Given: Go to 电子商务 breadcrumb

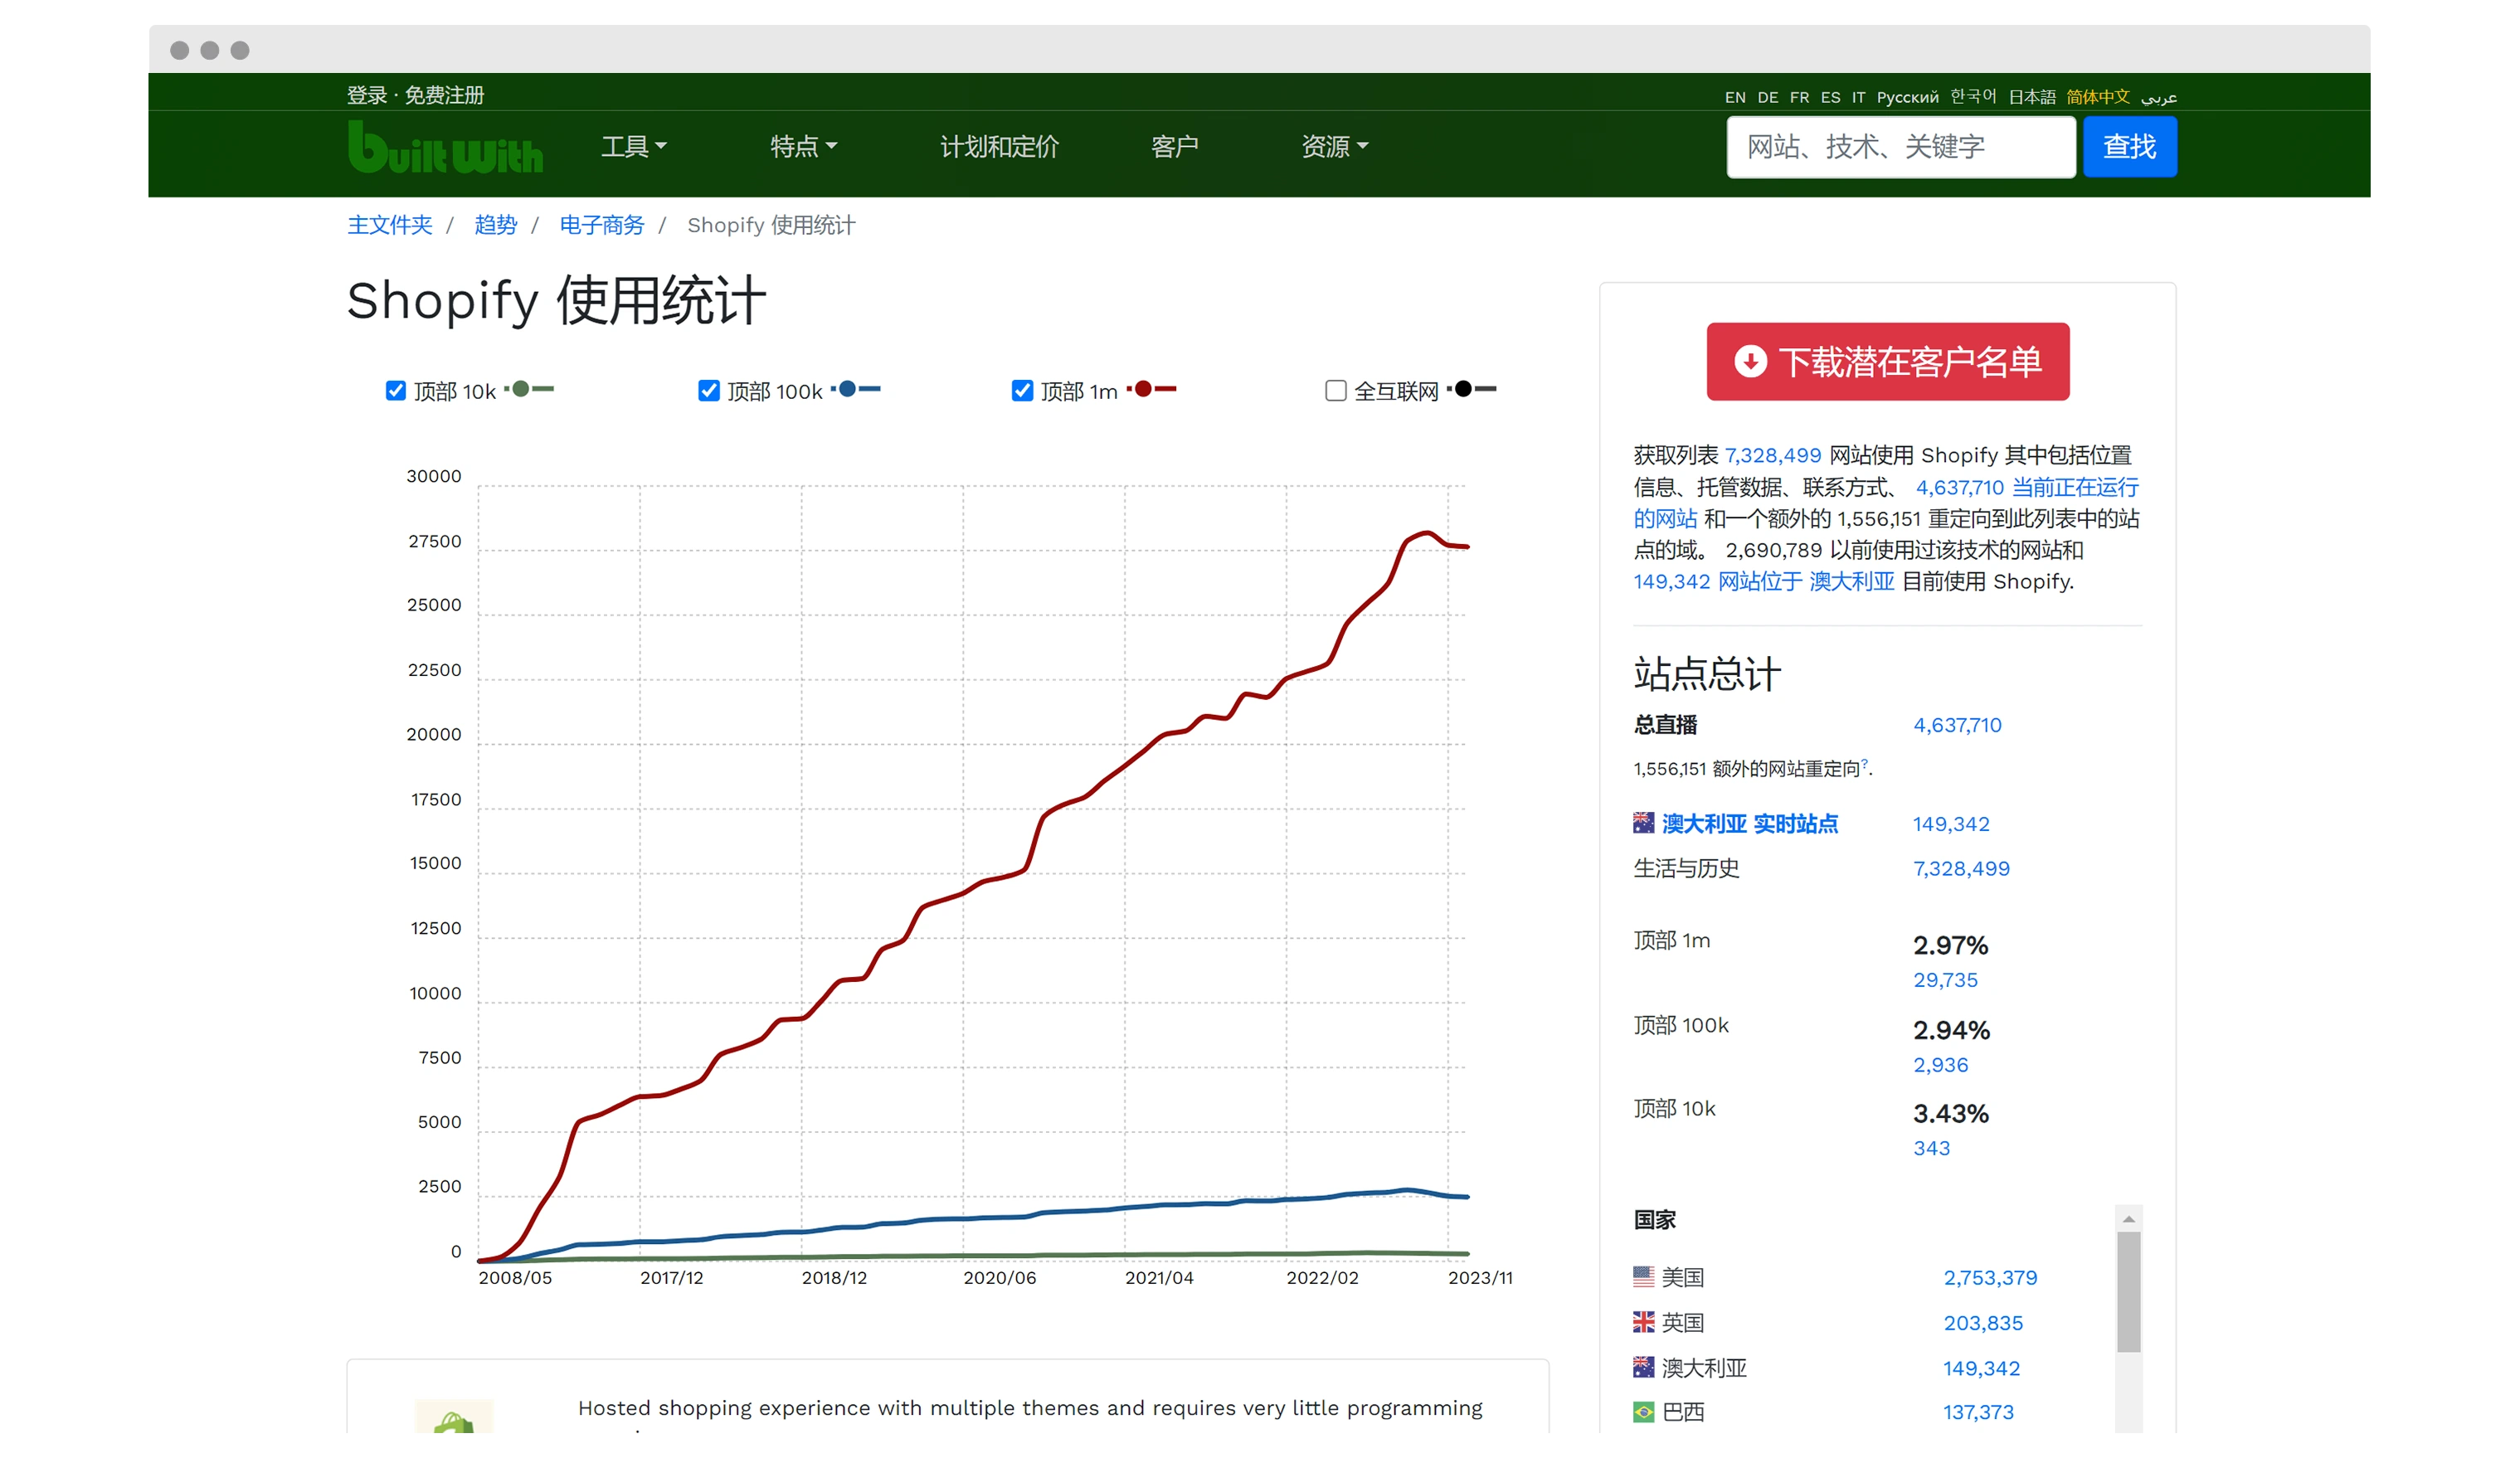Looking at the screenshot, I should [x=602, y=225].
